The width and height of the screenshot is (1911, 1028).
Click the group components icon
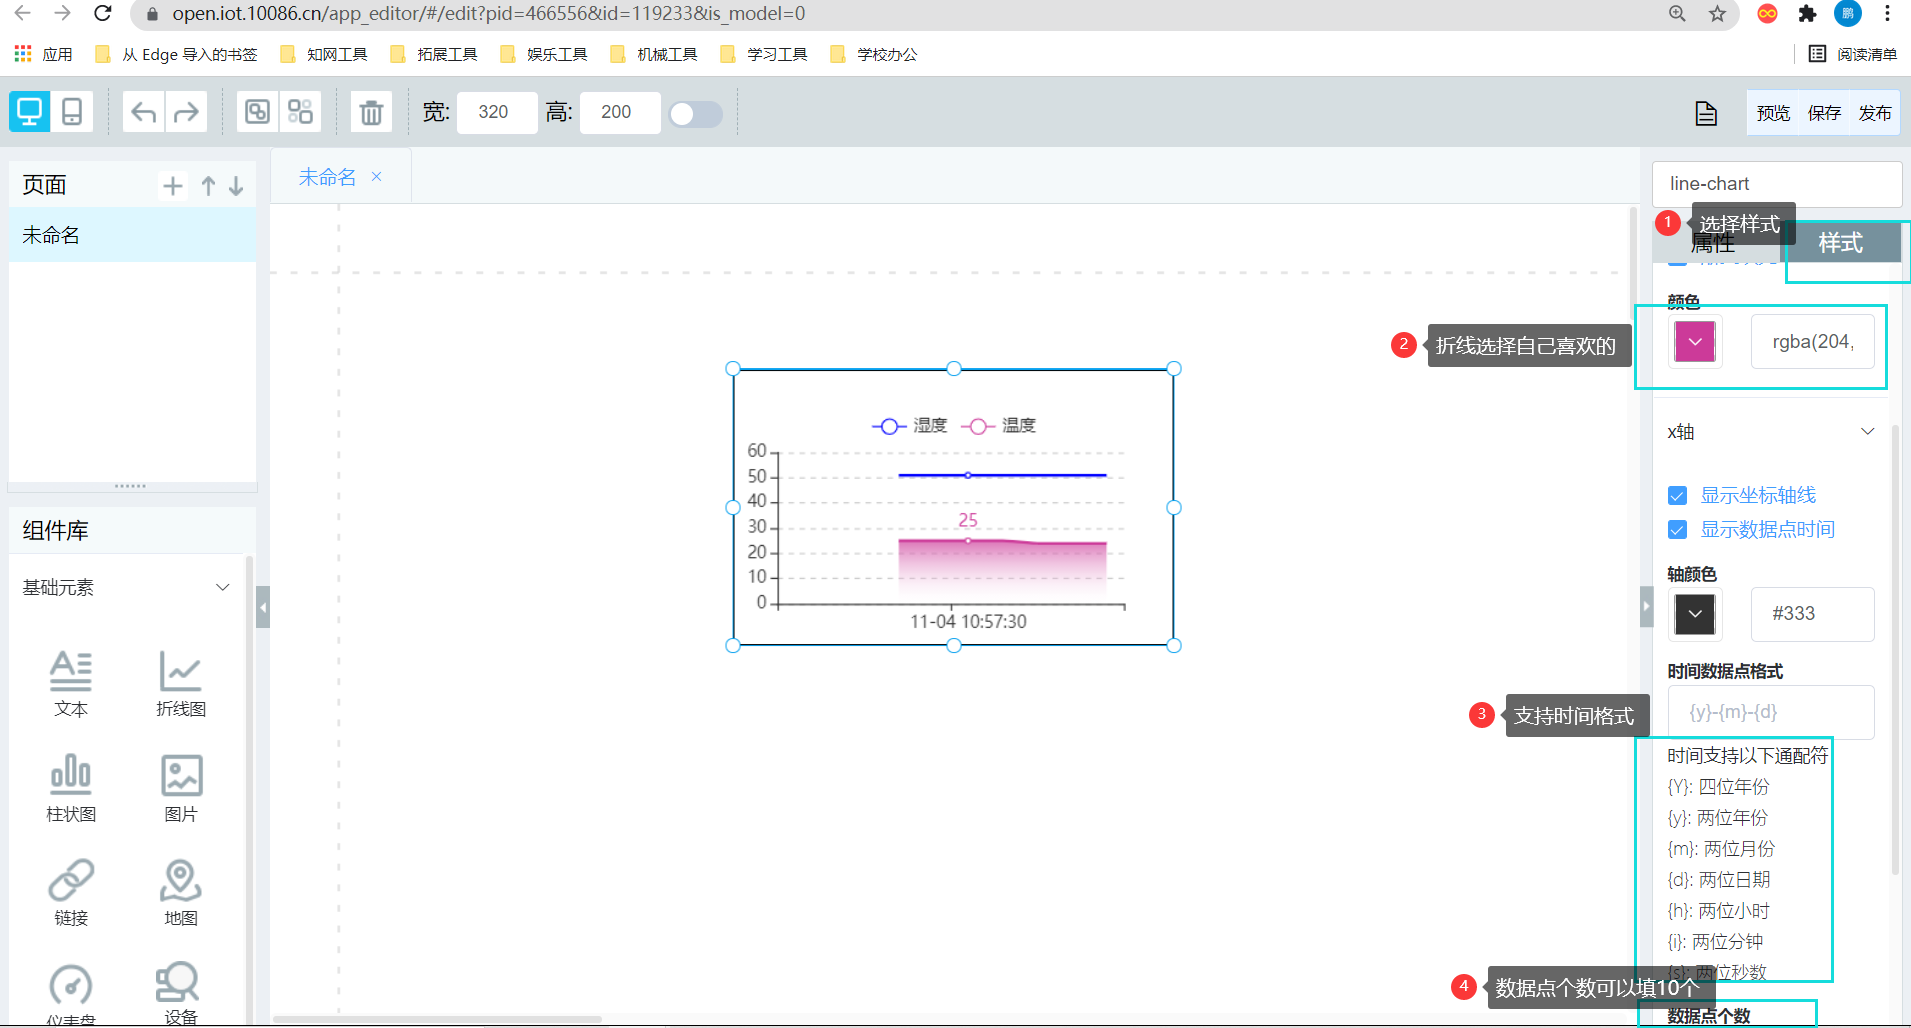coord(258,112)
